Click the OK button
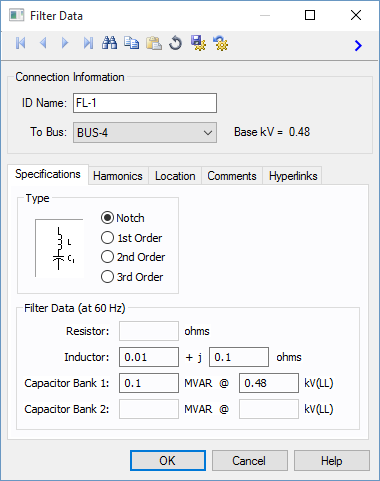380x481 pixels. coord(168,461)
